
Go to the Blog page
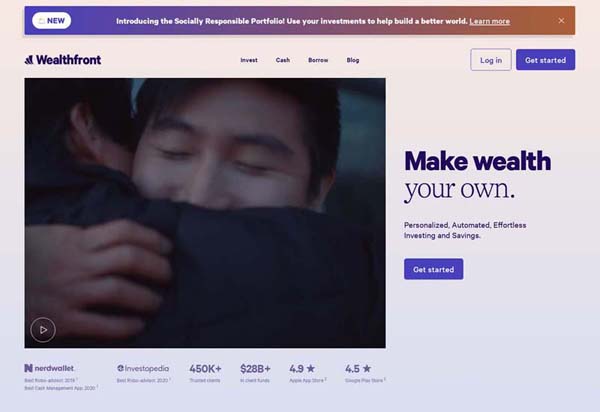353,60
